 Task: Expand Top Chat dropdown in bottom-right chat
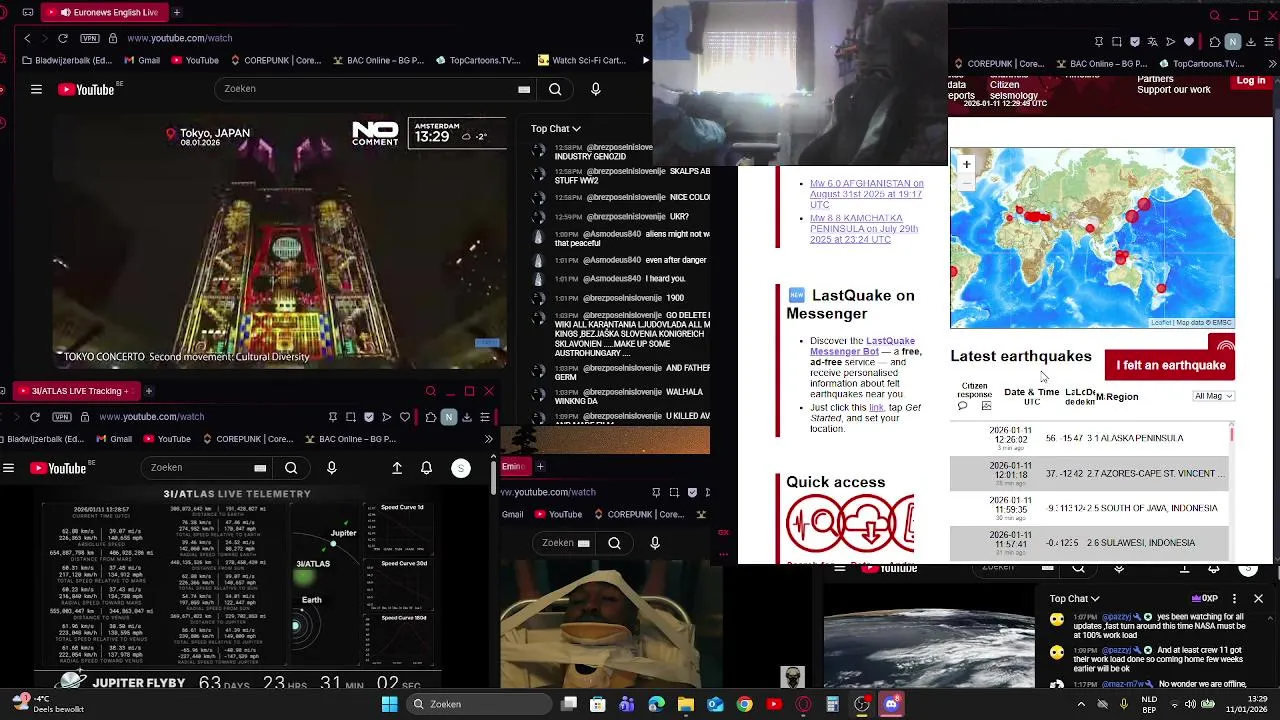point(1074,599)
